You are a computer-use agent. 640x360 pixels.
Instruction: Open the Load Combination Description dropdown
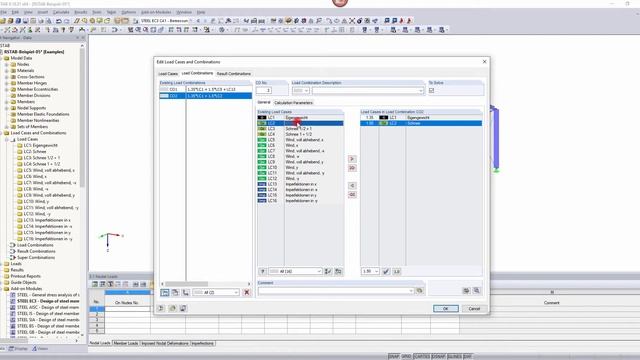pyautogui.click(x=421, y=90)
